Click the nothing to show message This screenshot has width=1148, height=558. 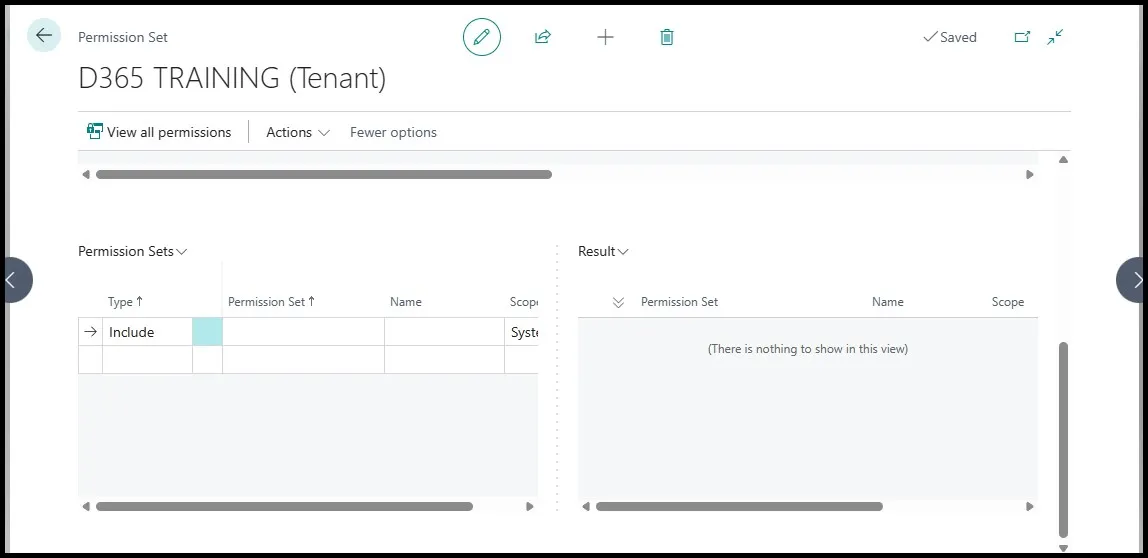tap(808, 349)
